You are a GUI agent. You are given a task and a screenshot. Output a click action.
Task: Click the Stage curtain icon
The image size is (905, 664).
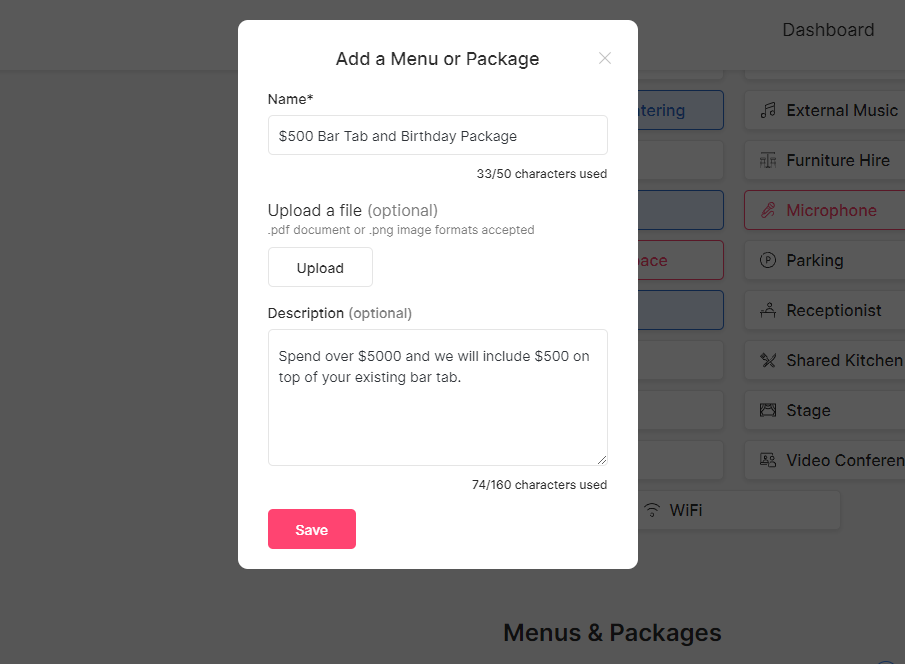coord(768,411)
